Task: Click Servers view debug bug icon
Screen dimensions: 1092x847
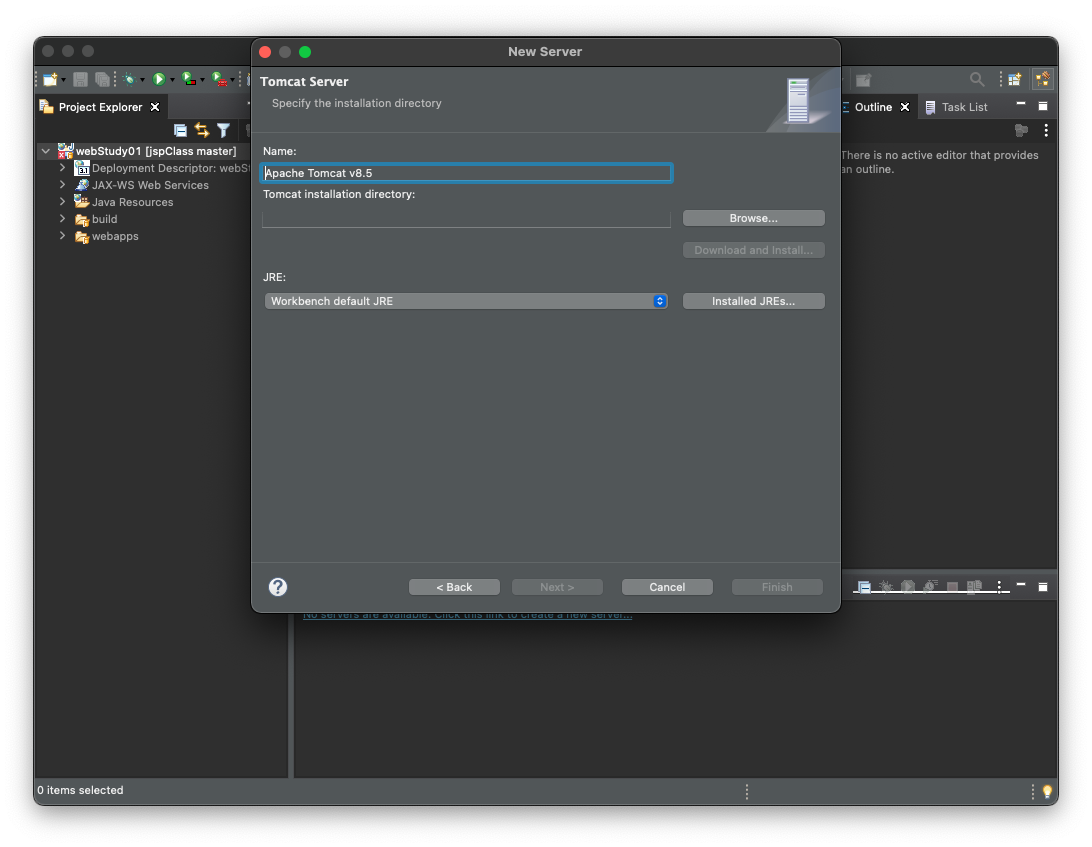Action: pos(886,587)
